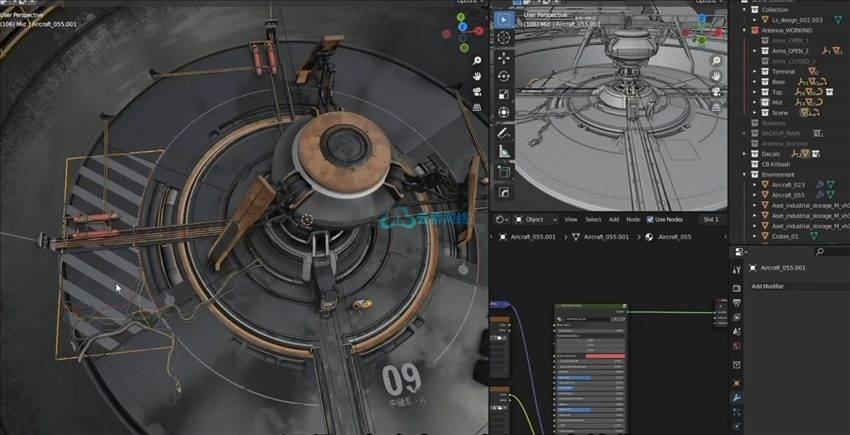
Task: Click zoom magnifier in right wireframe viewport
Action: pos(716,61)
